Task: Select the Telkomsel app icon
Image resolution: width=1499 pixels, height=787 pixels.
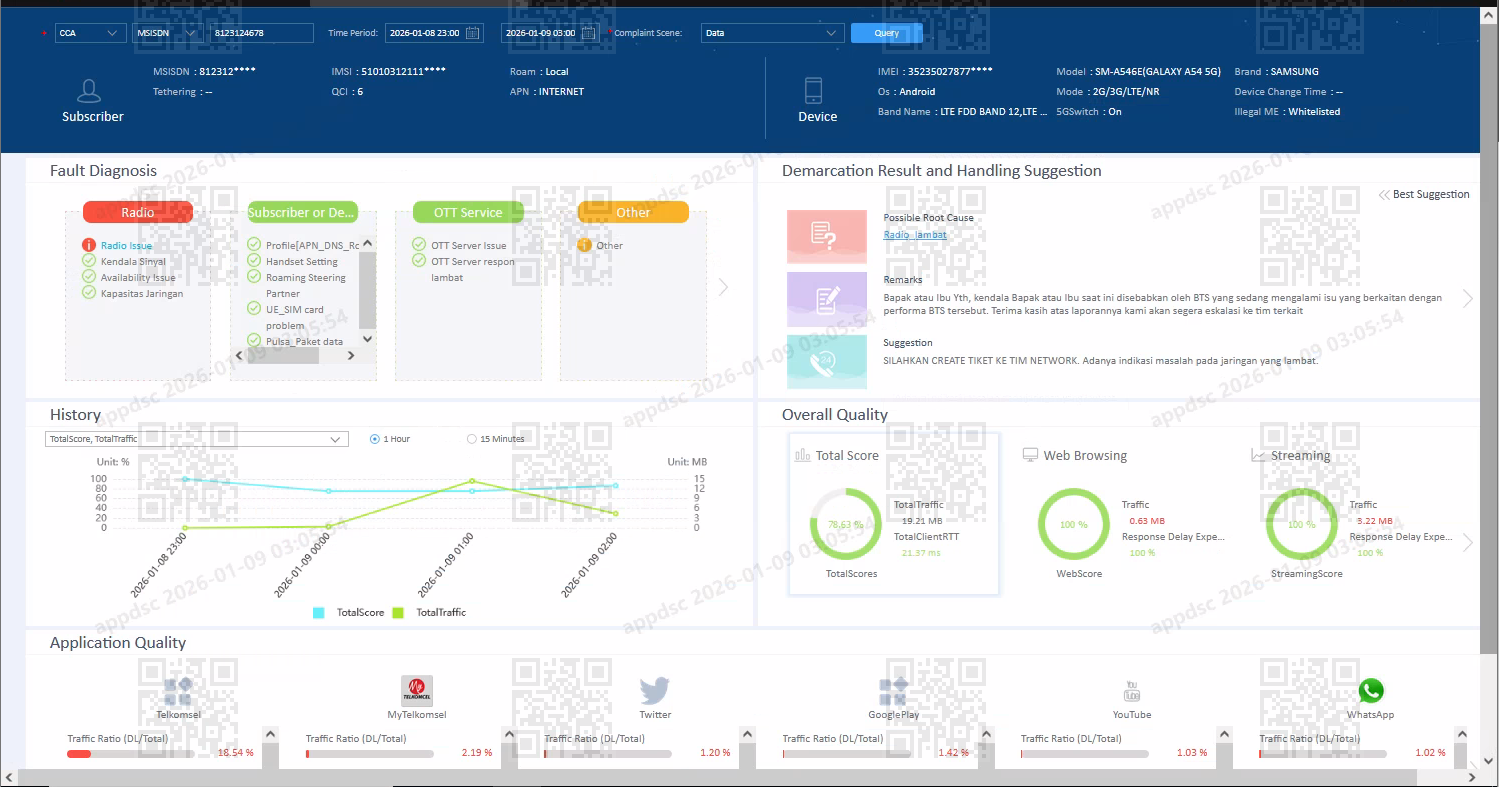Action: 177,691
